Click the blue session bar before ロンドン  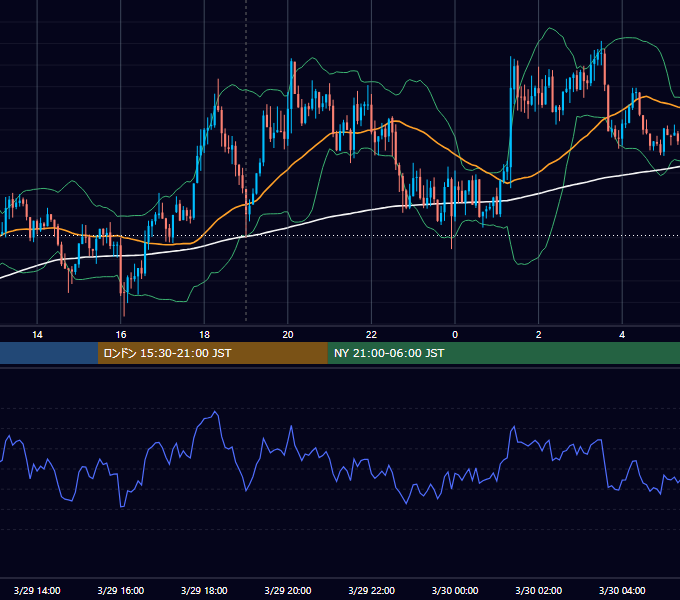[x=49, y=353]
